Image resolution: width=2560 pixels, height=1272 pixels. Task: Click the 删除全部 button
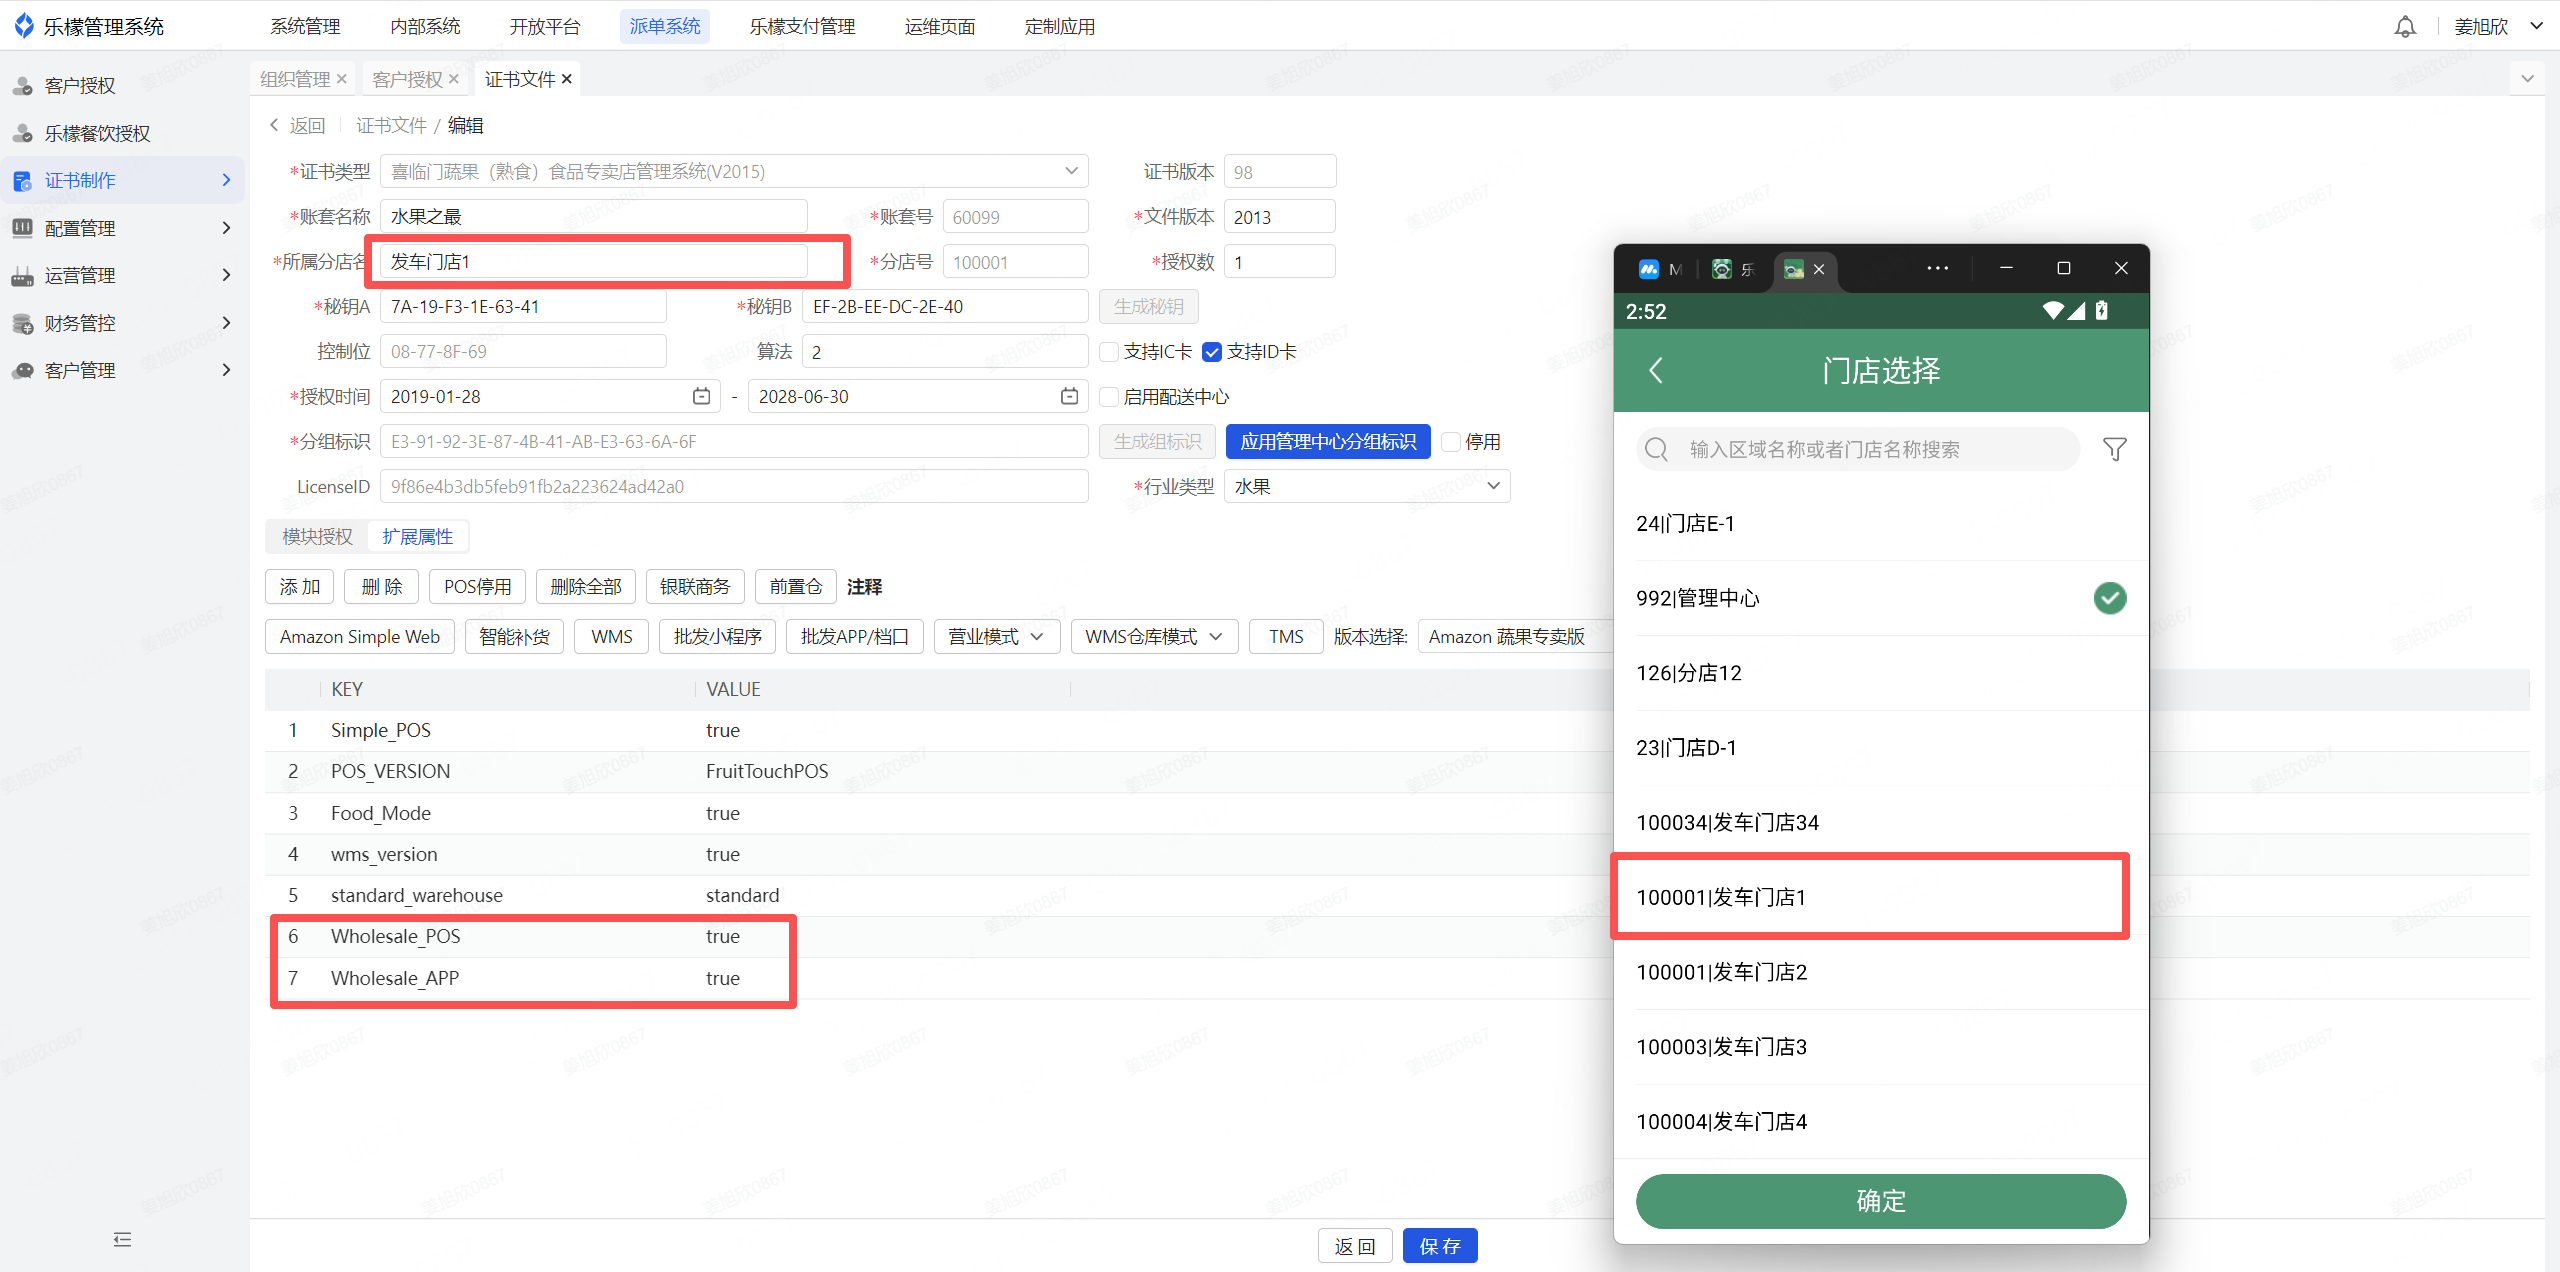click(x=586, y=587)
